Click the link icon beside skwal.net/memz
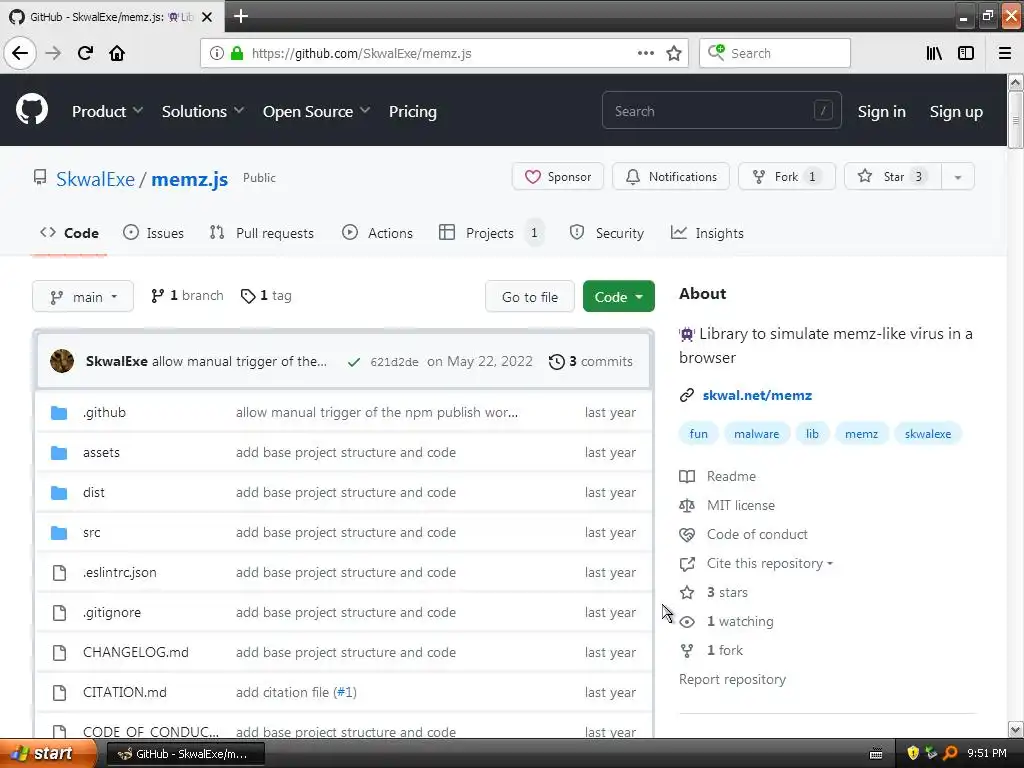This screenshot has width=1024, height=768. [686, 395]
